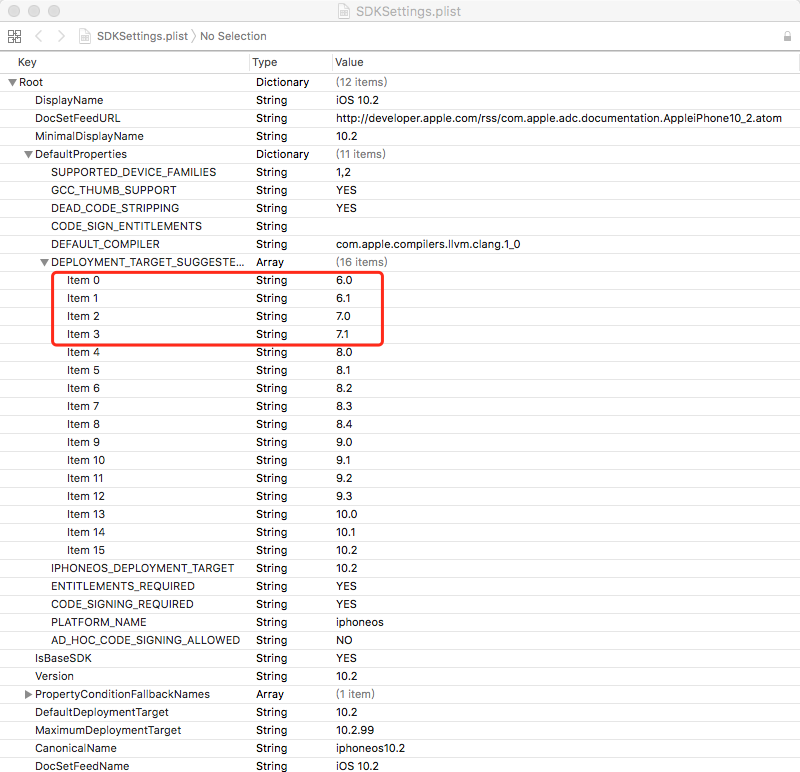Click value com.apple.compilers.llvm.clang.1_0
Viewport: 800px width, 772px height.
428,244
